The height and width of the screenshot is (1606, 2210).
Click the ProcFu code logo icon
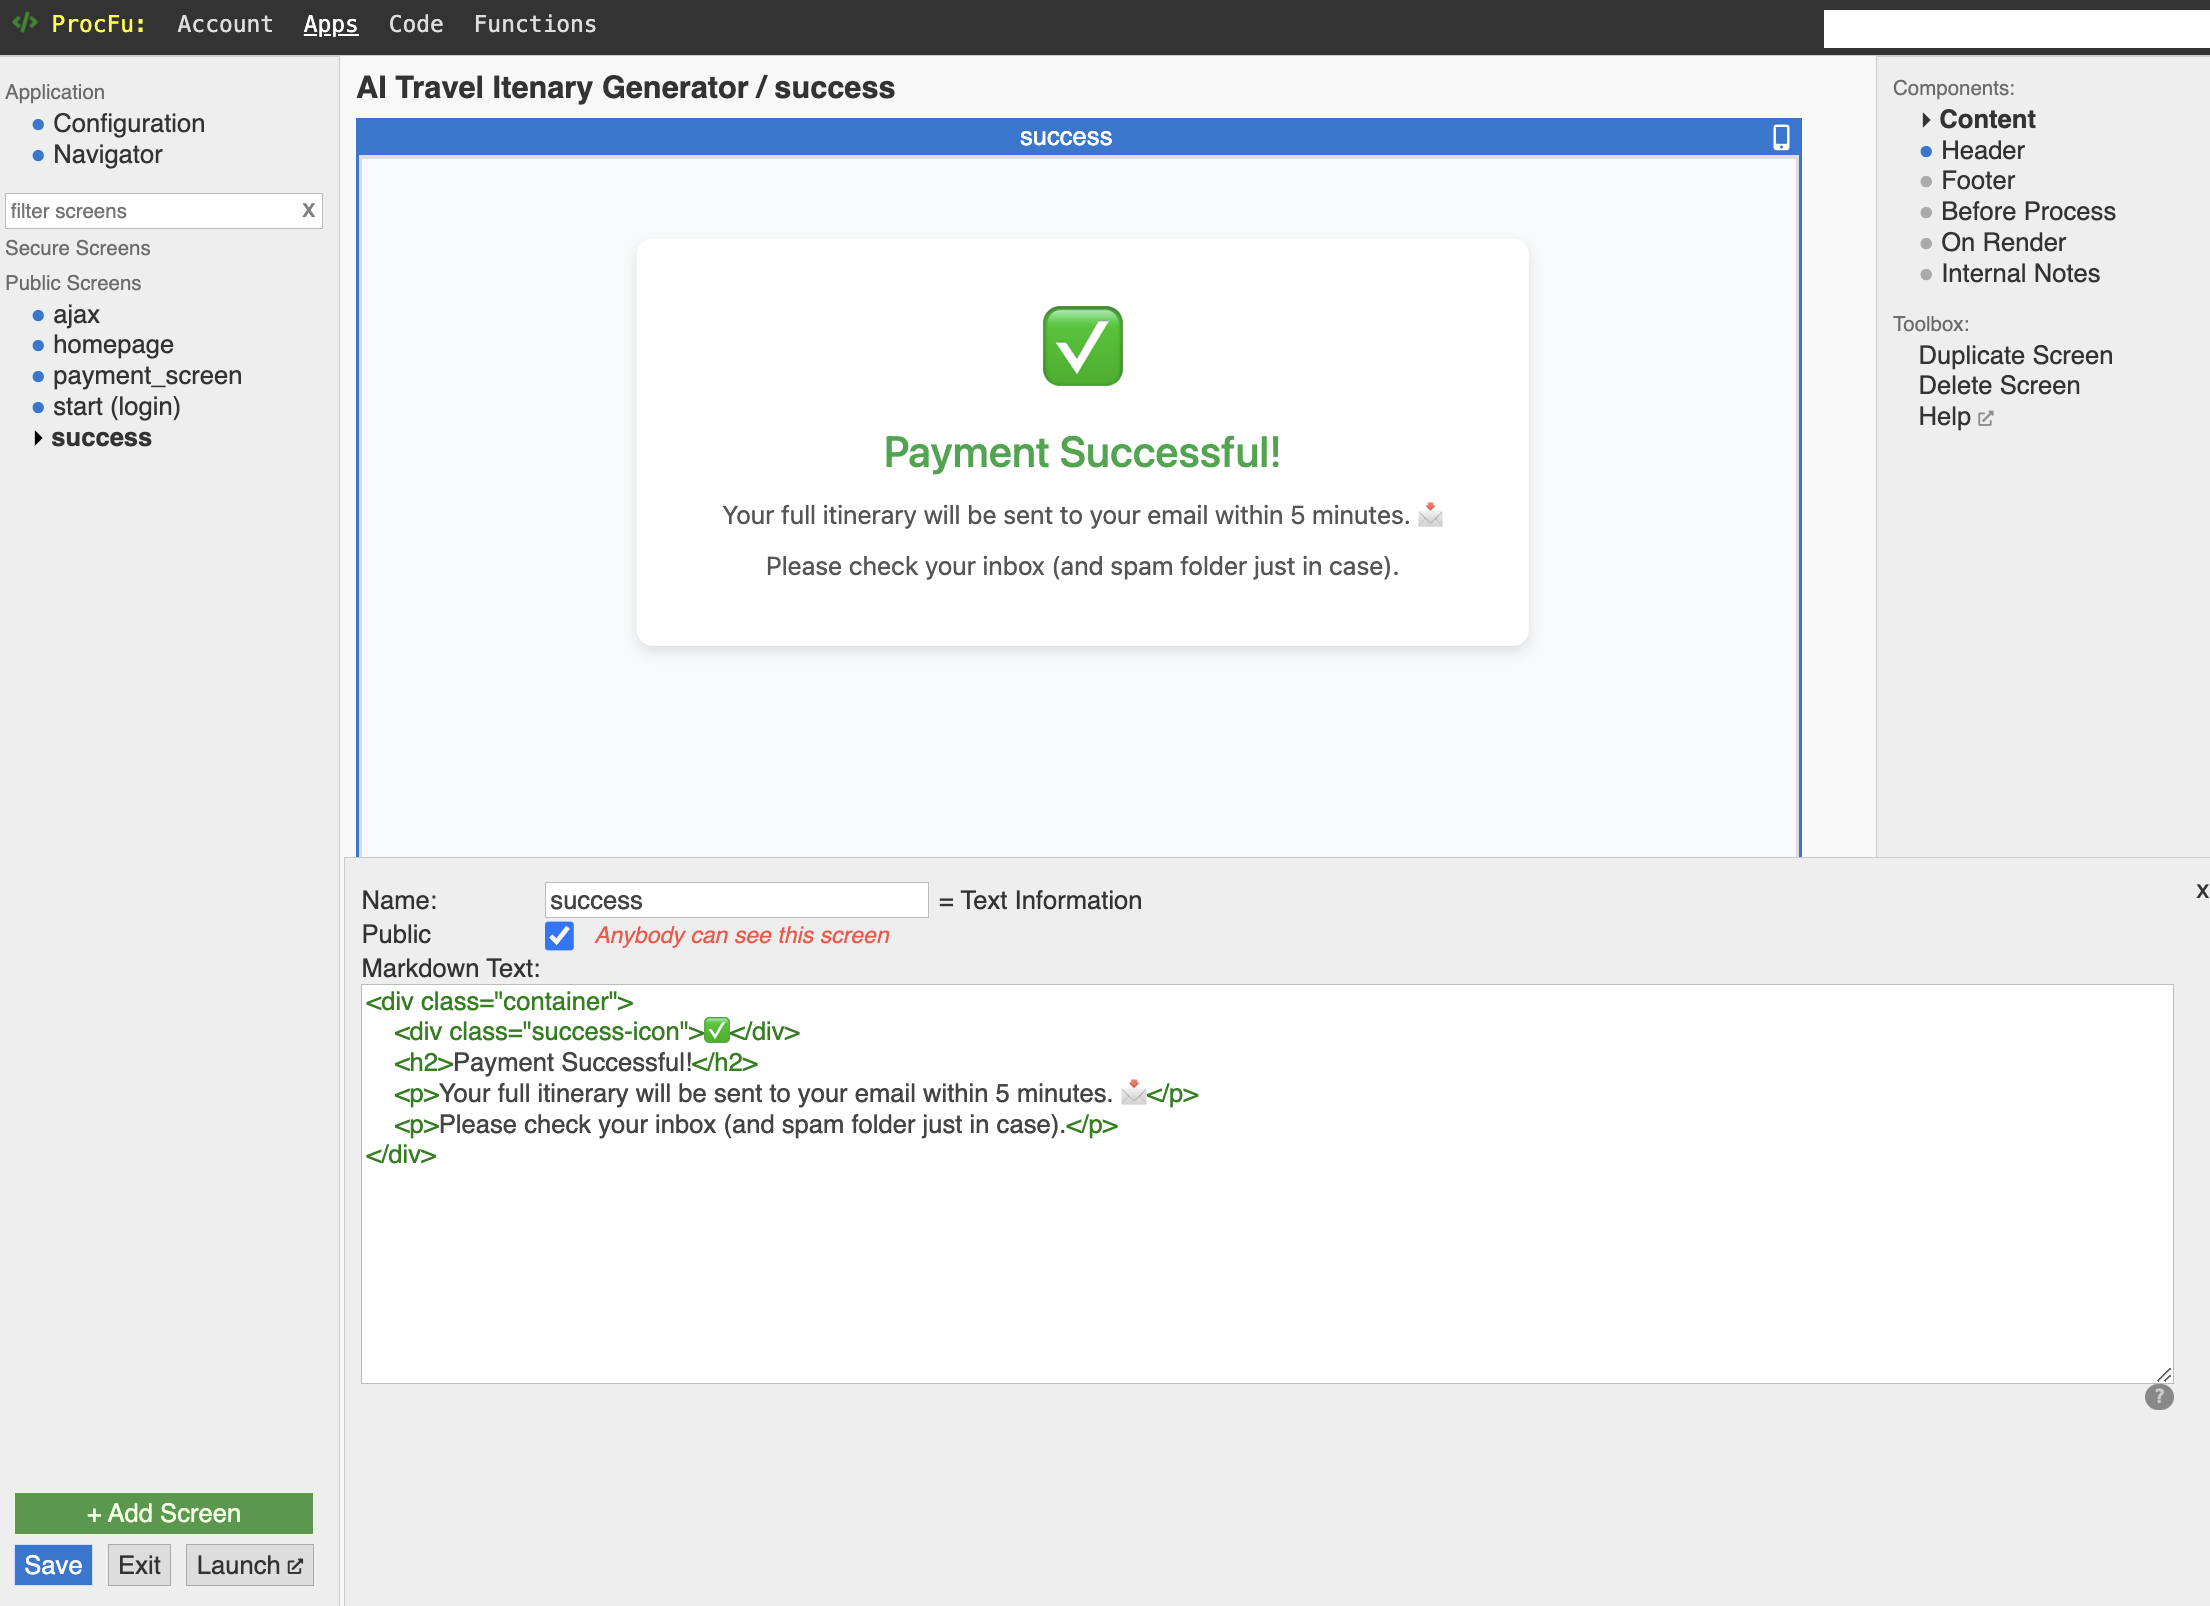pyautogui.click(x=25, y=24)
